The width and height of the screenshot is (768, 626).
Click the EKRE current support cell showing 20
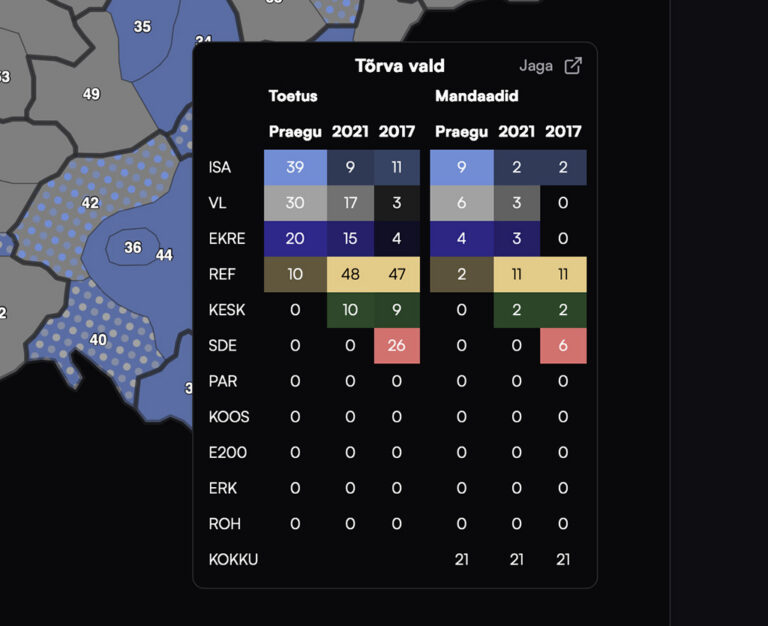295,238
